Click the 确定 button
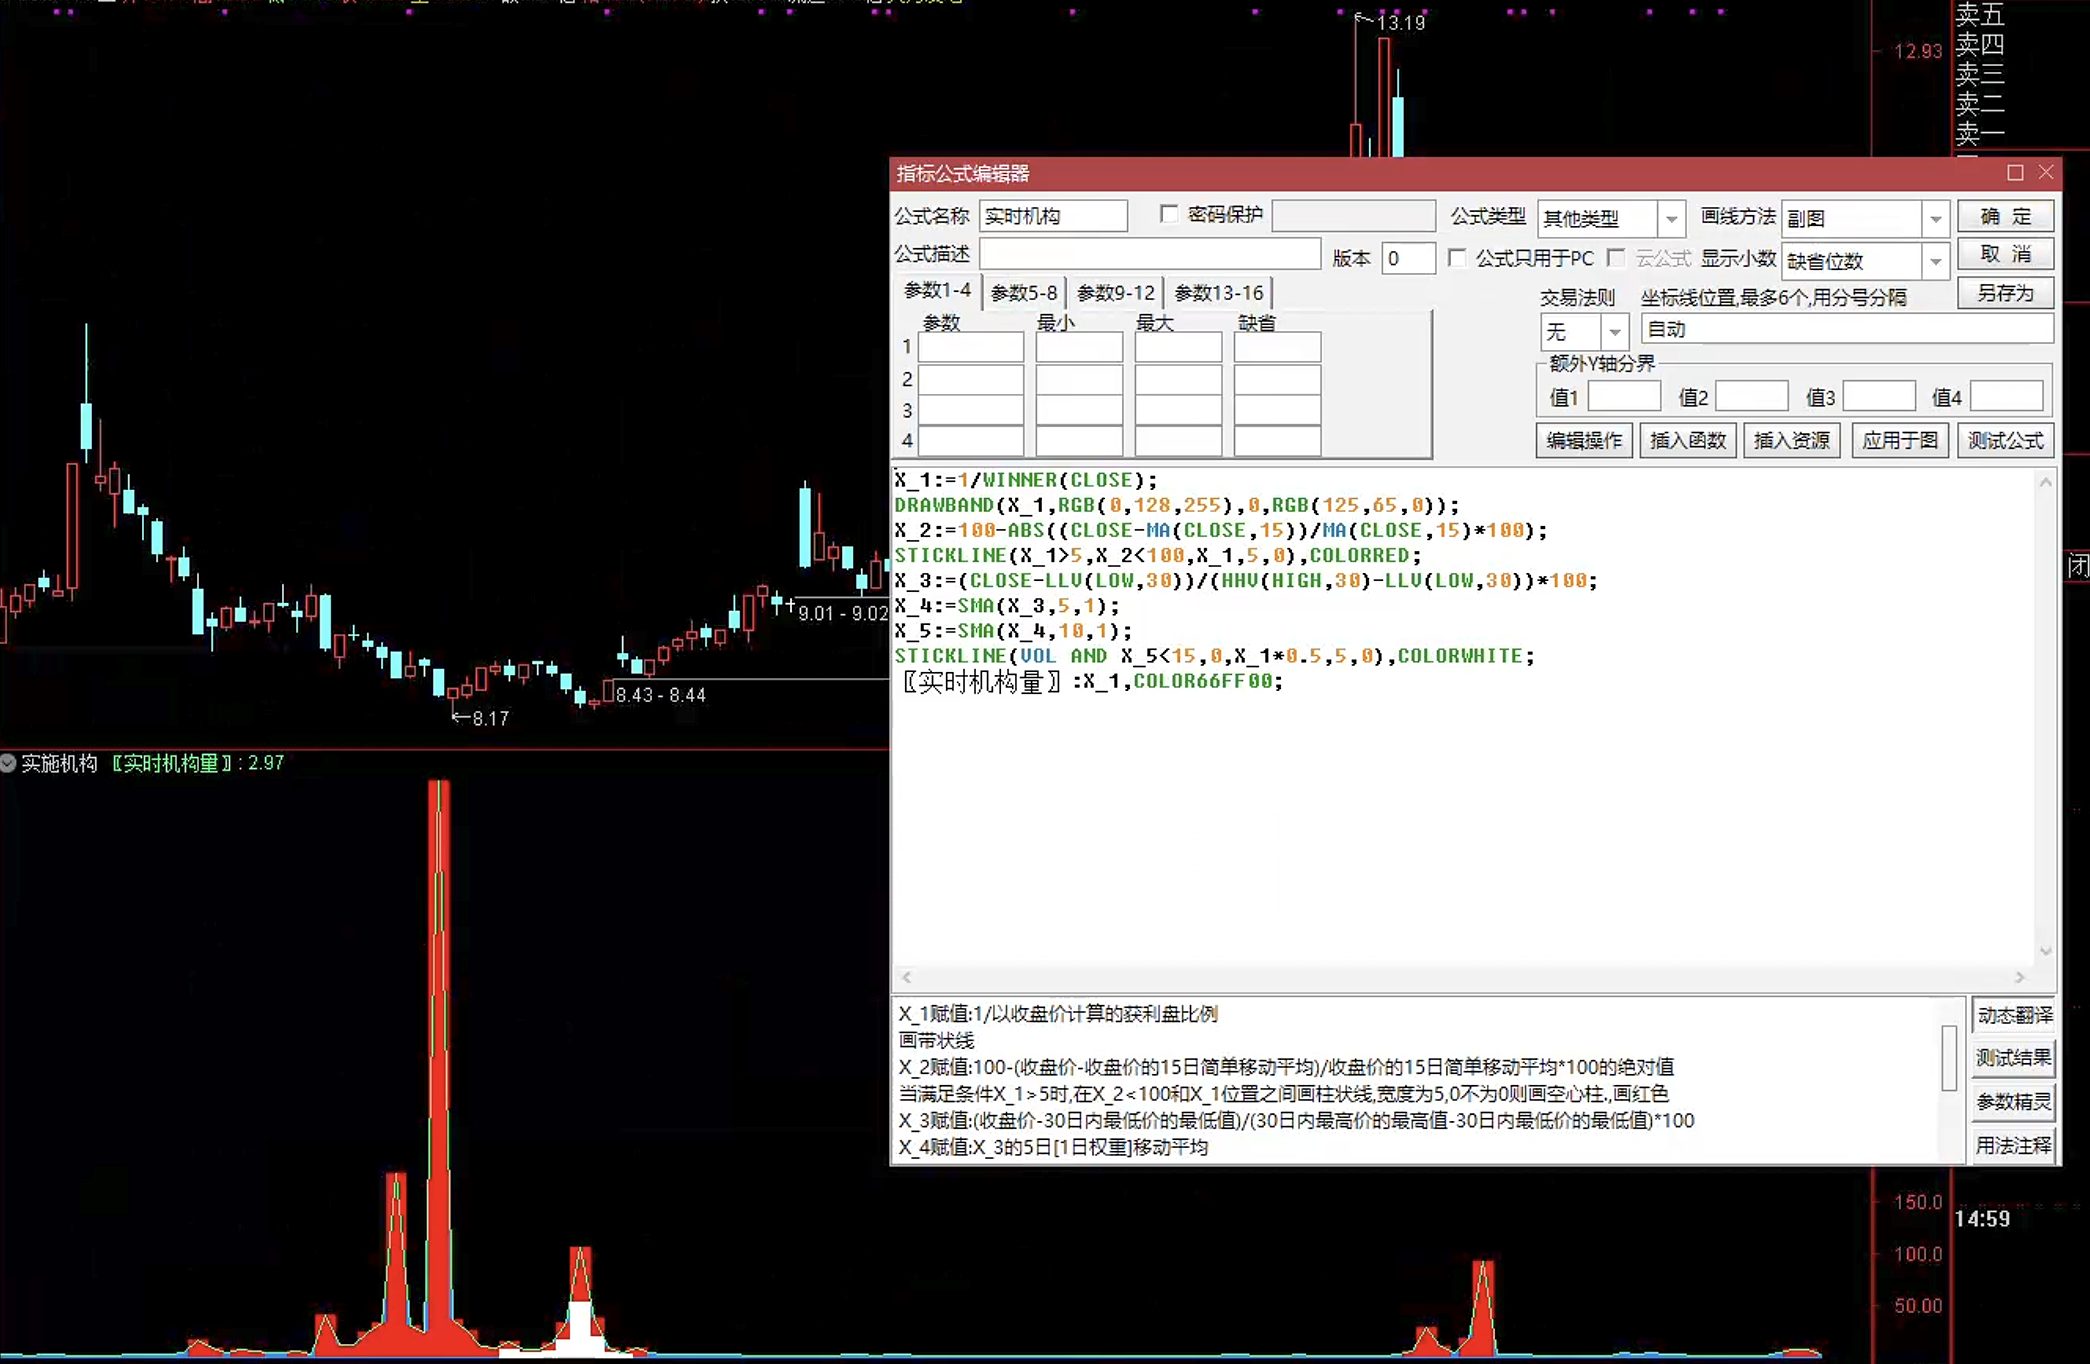 coord(2006,216)
